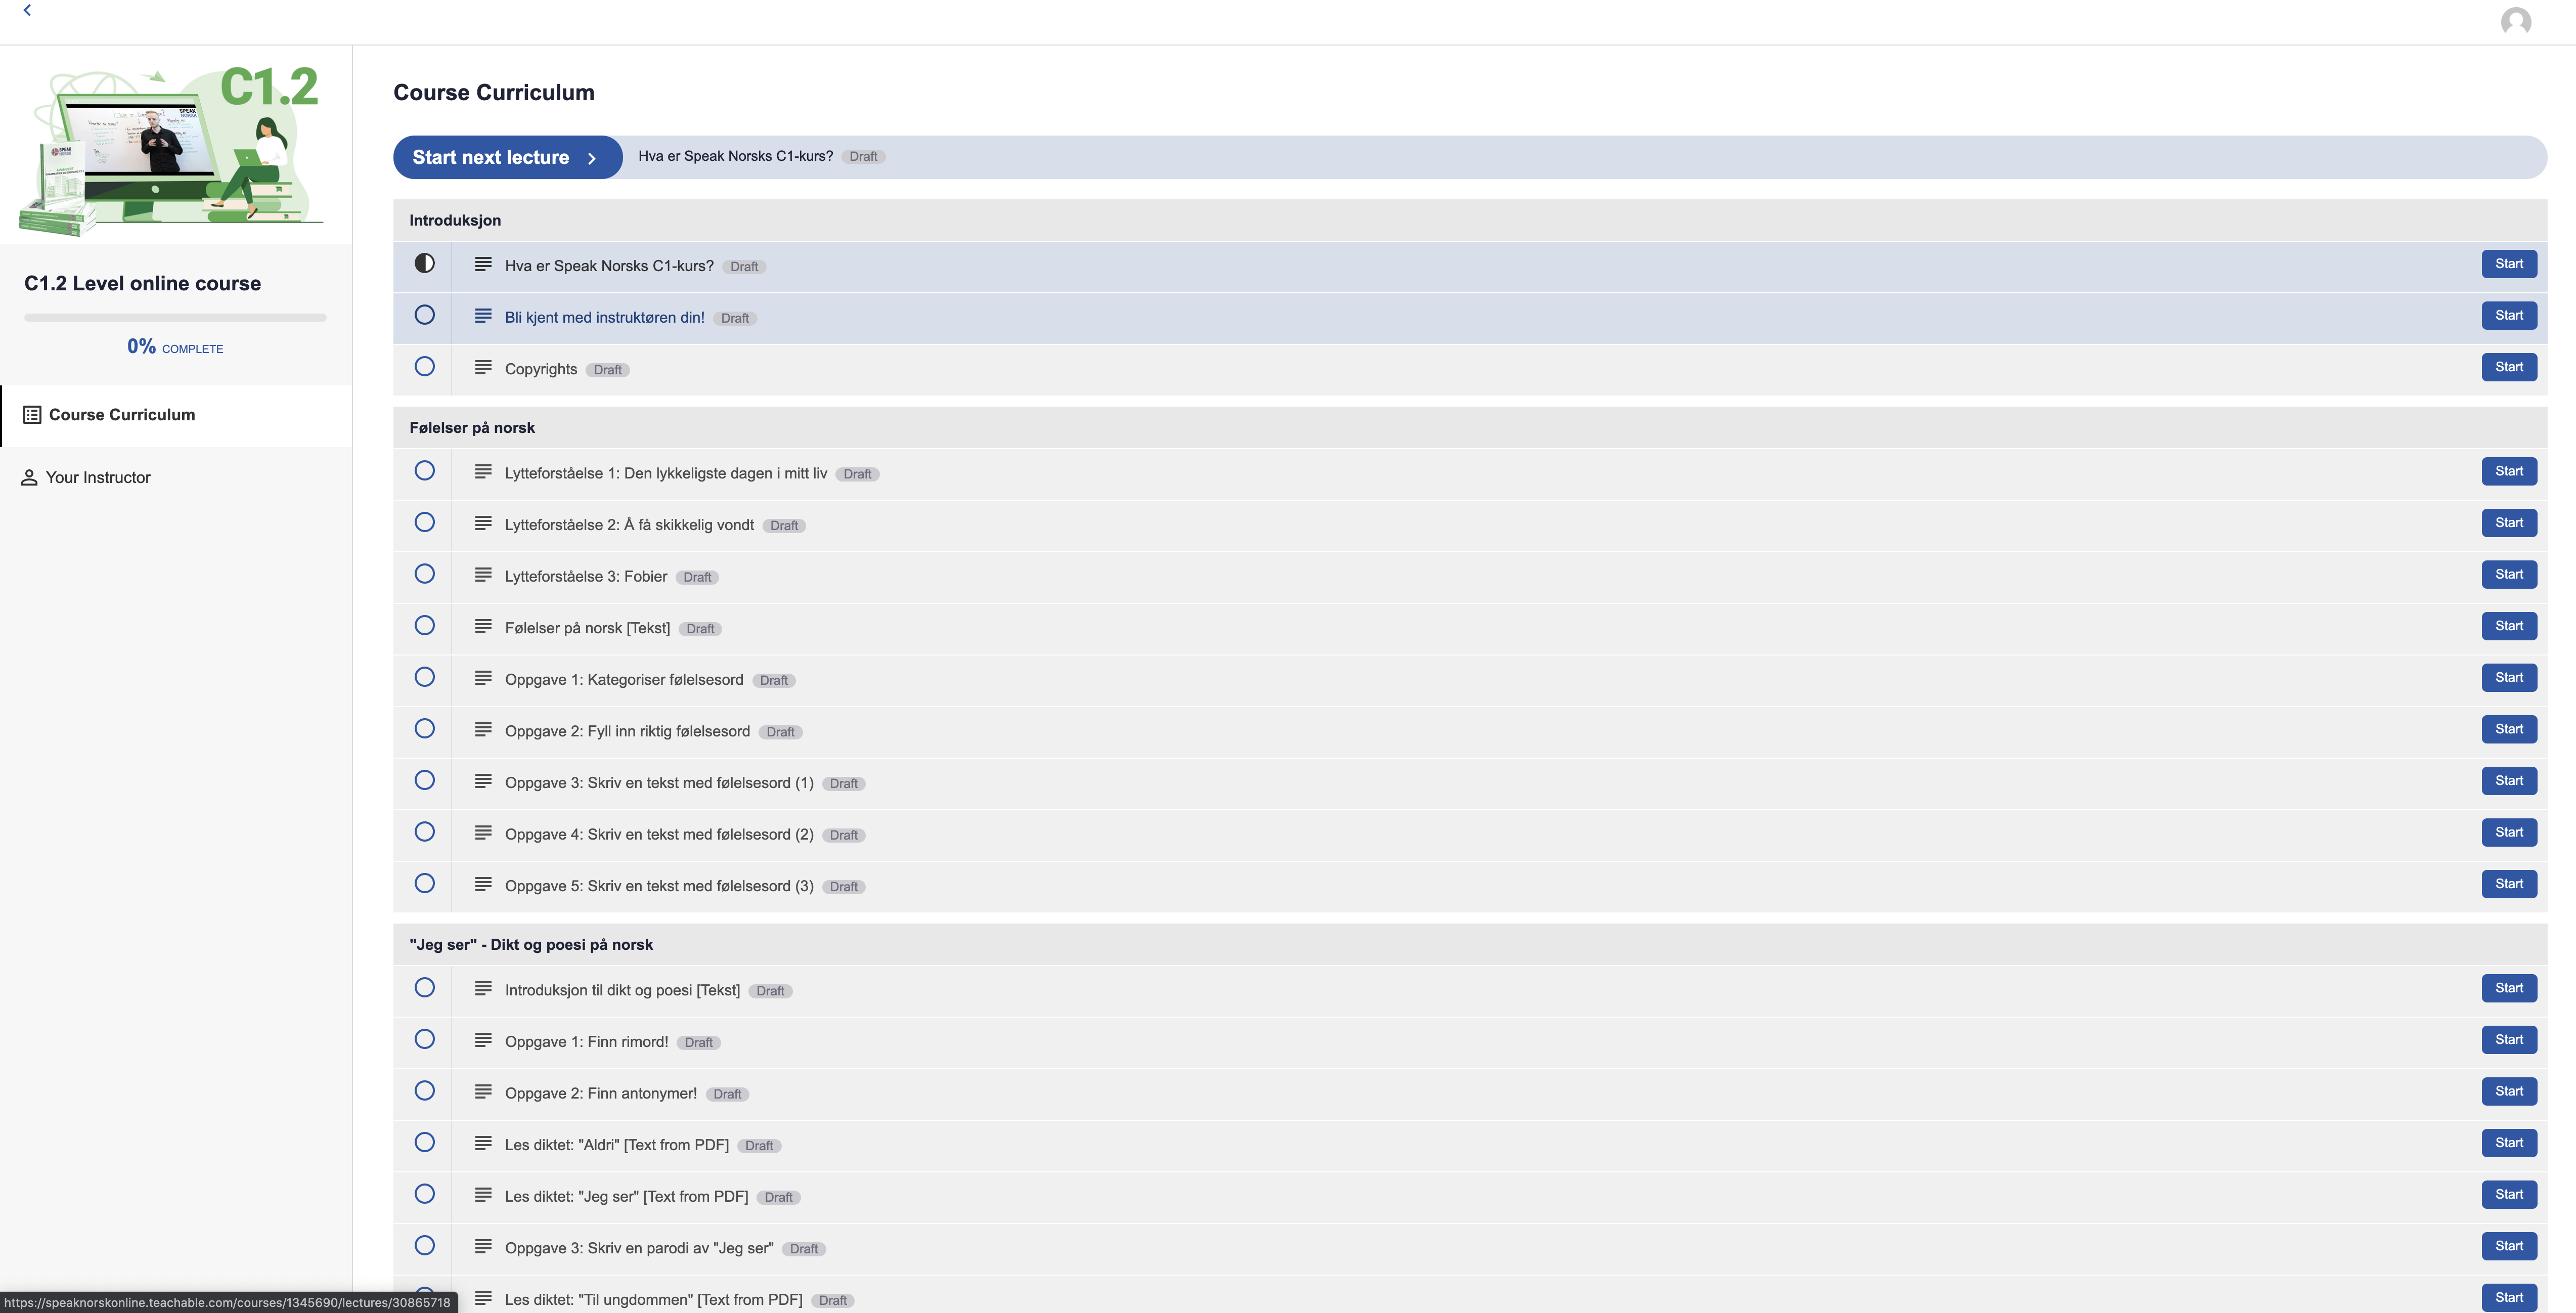Screen dimensions: 2576x1313
Task: Click the chevron arrow on Start next lecture
Action: (592, 158)
